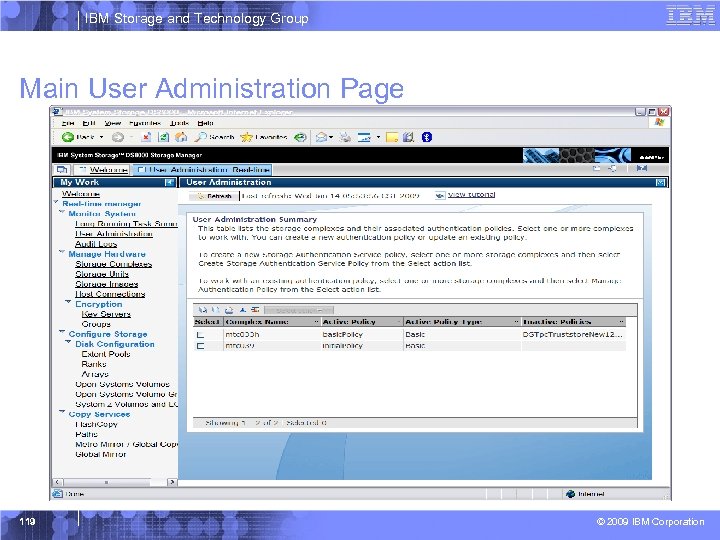The height and width of the screenshot is (540, 720).
Task: Click the DGTpcTruststoreNew12... inactive policy cell
Action: pyautogui.click(x=573, y=335)
